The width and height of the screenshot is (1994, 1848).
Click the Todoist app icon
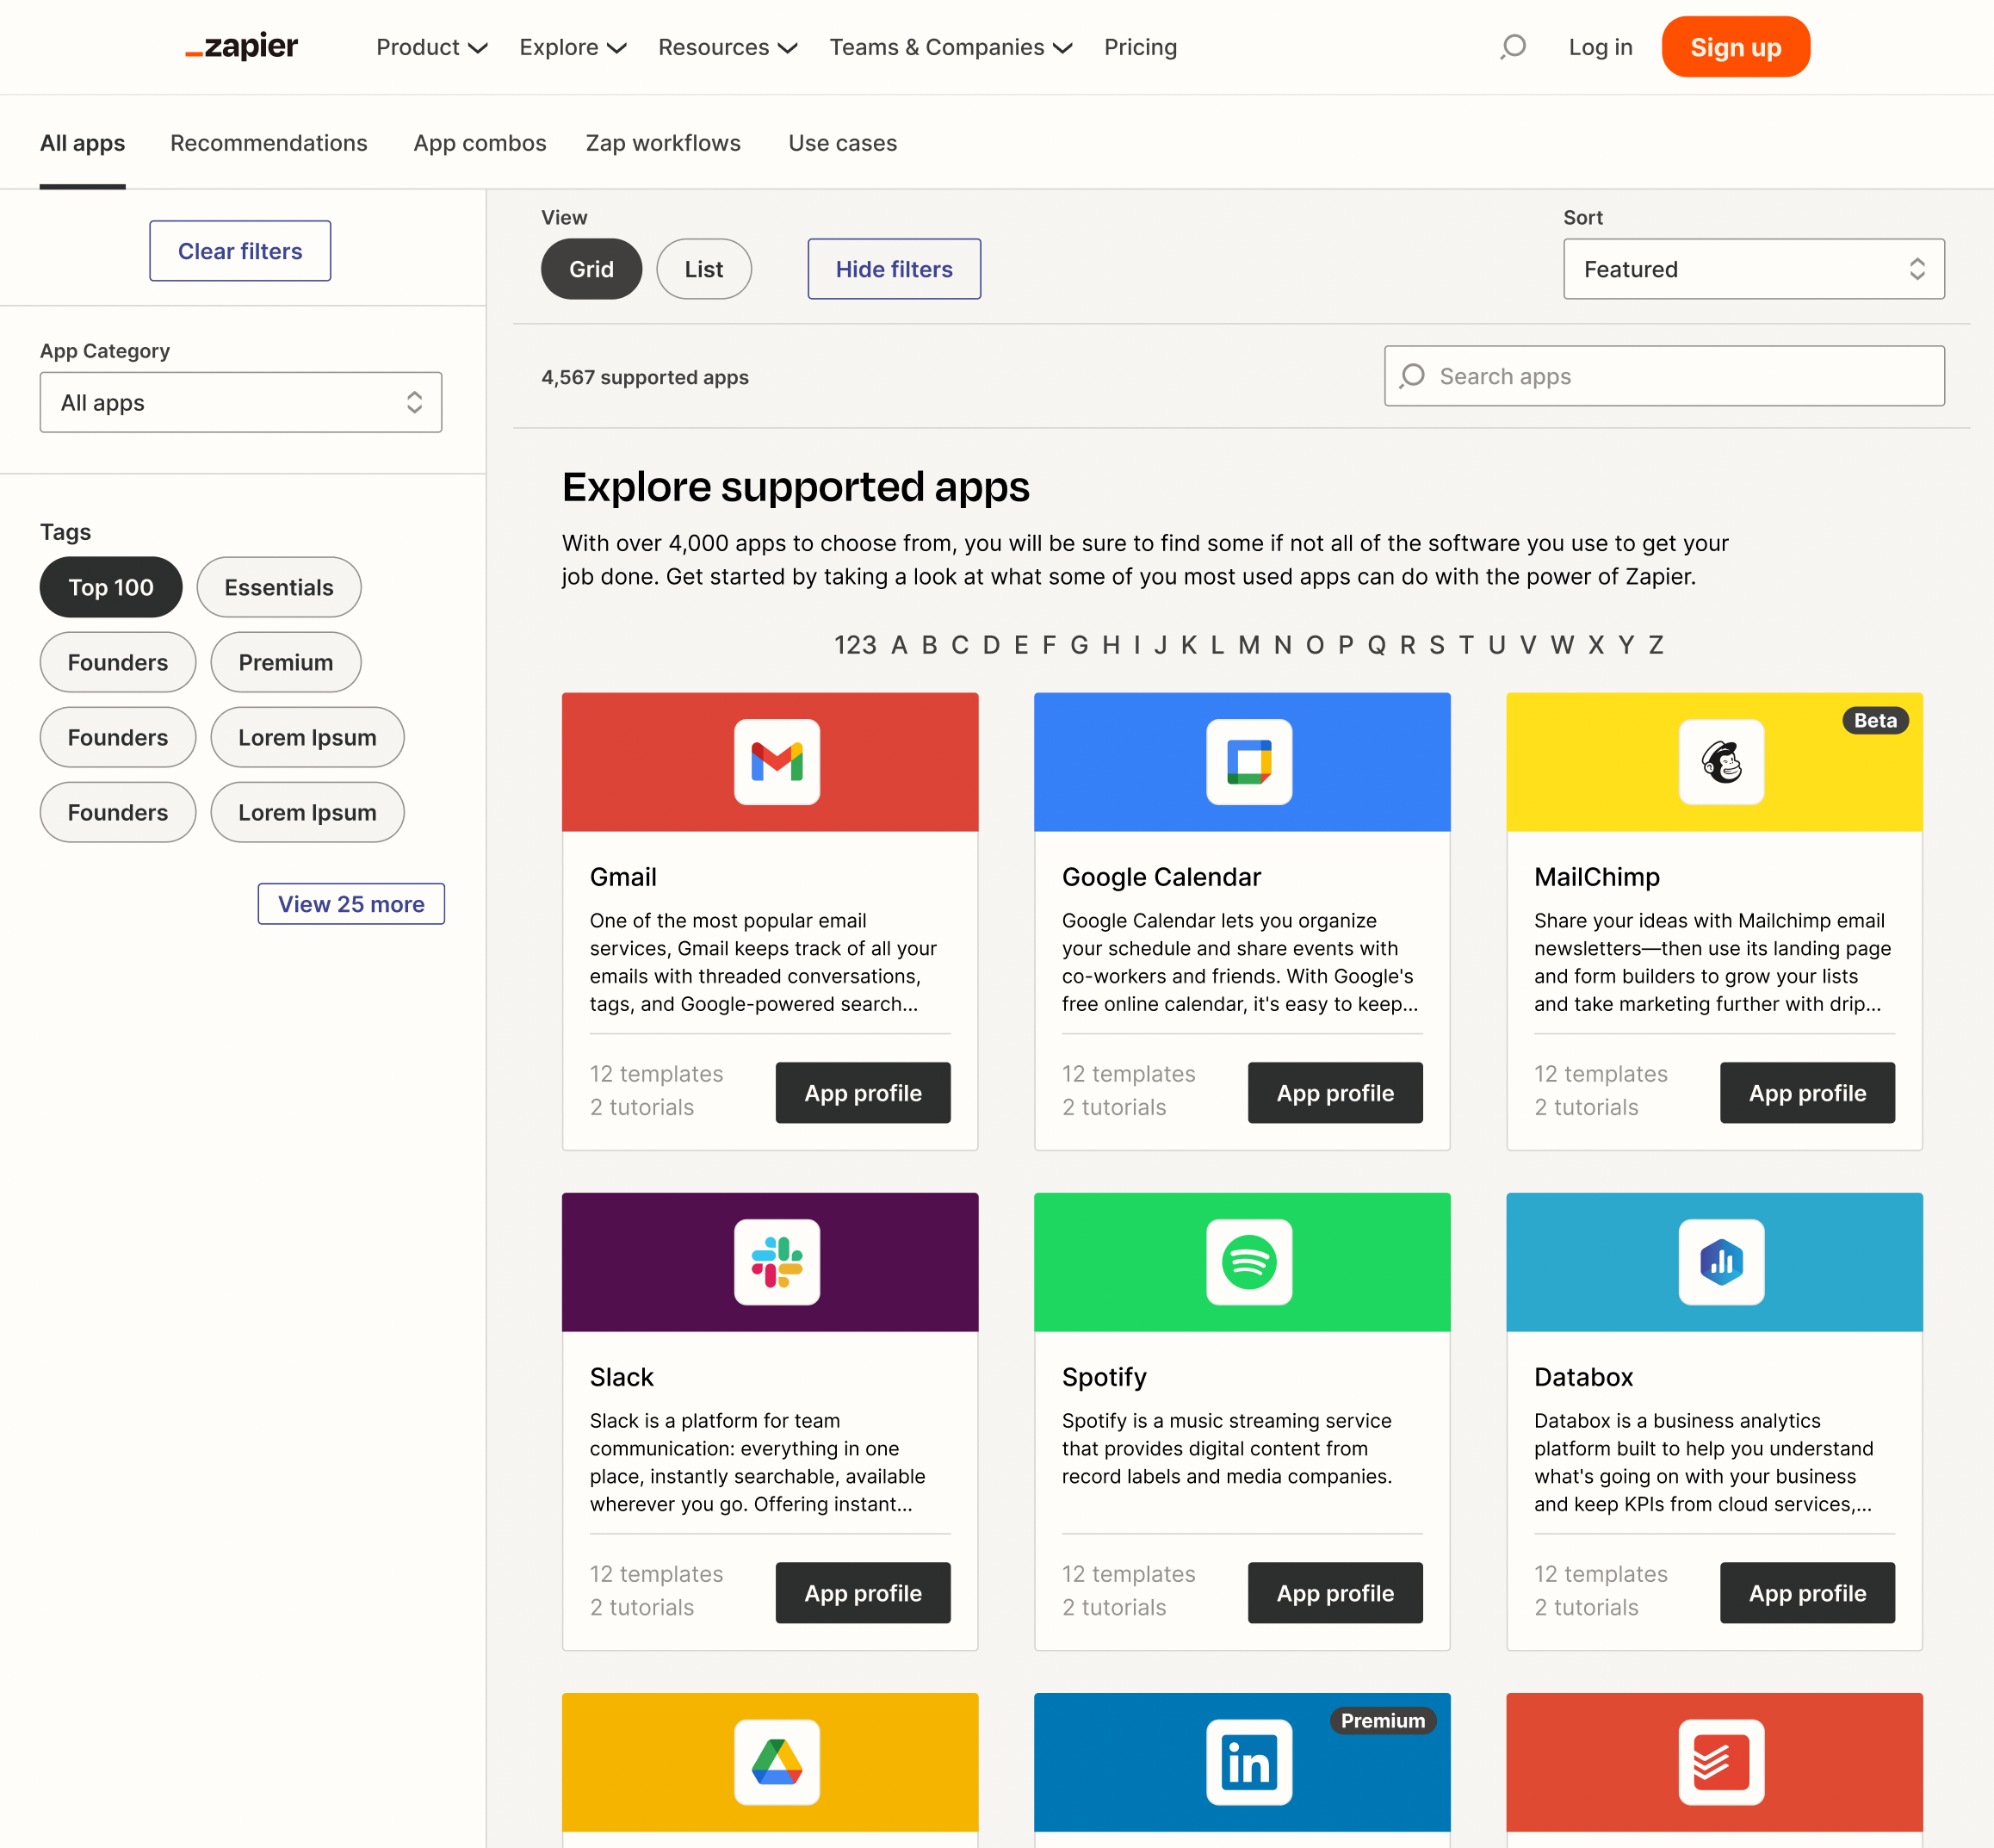[1721, 1762]
